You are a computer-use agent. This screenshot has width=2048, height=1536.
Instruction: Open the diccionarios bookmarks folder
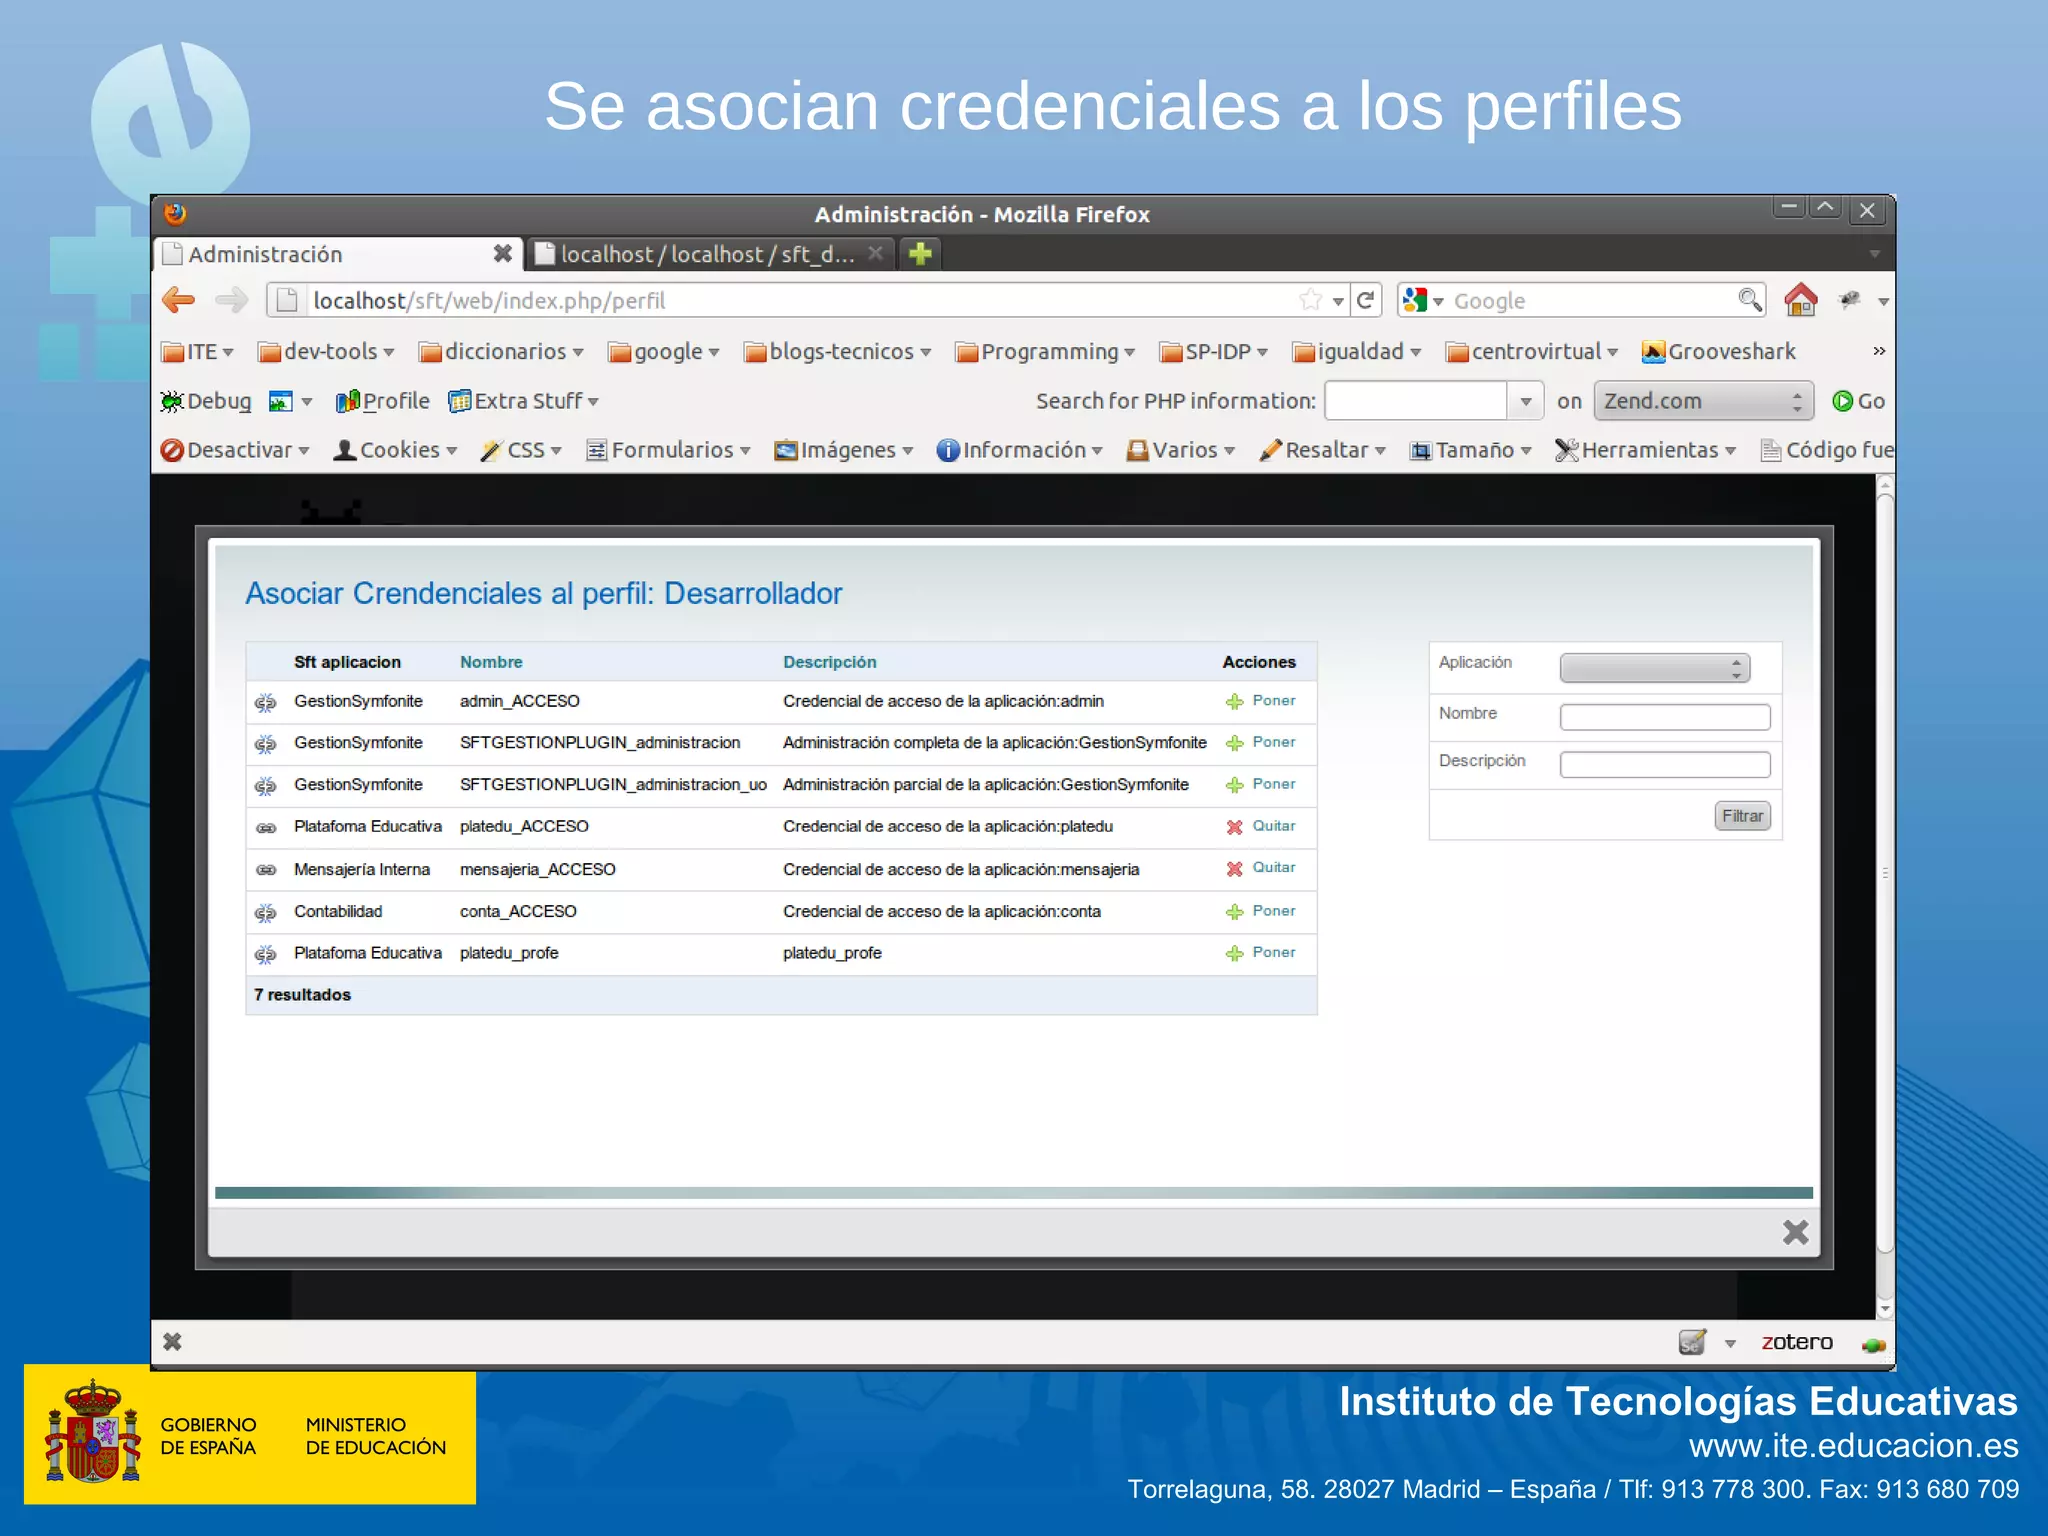click(501, 352)
